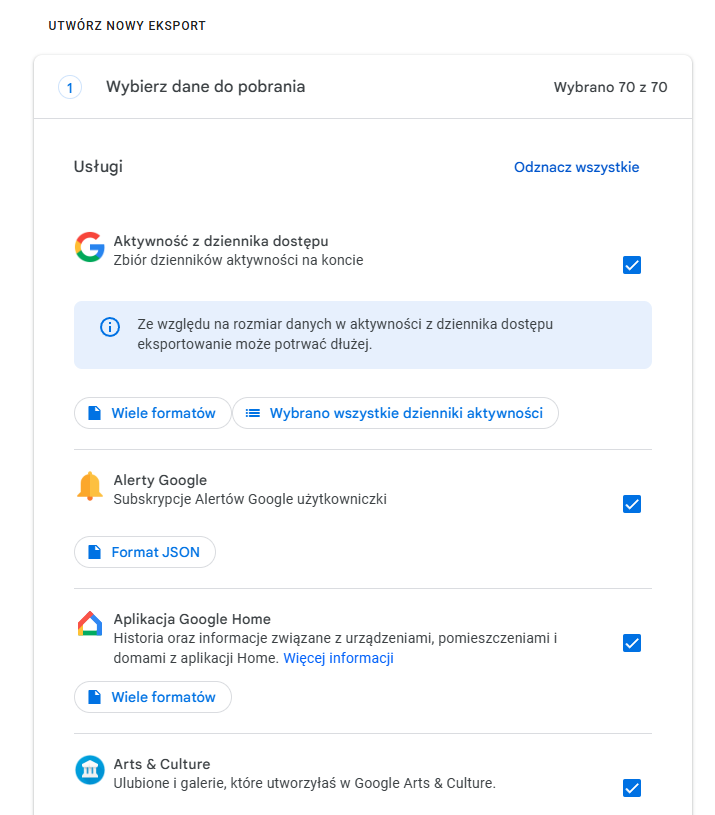Viewport: 715px width, 815px height.
Task: Open Format JSON options for Alerty Google
Action: click(145, 552)
